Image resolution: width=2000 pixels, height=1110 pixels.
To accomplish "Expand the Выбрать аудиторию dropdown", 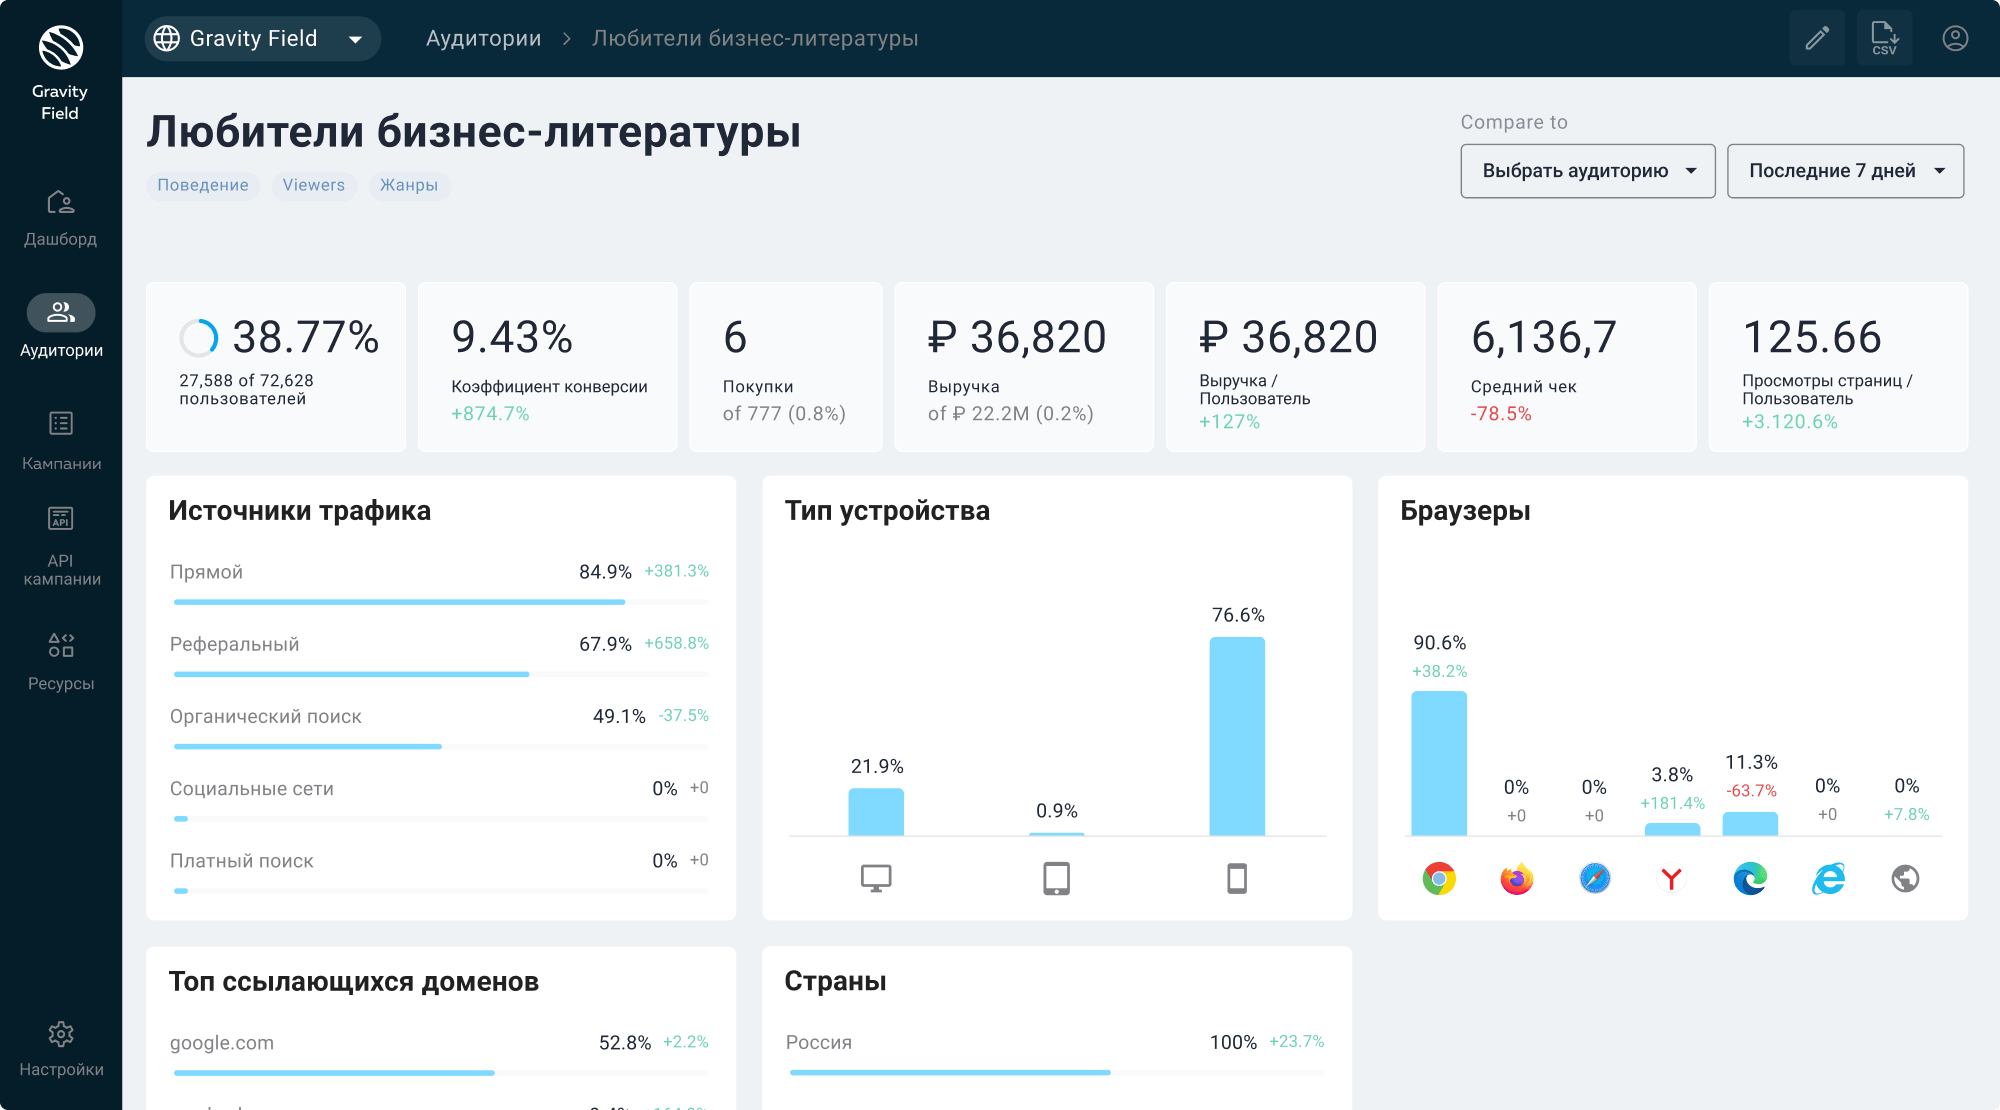I will pyautogui.click(x=1587, y=171).
